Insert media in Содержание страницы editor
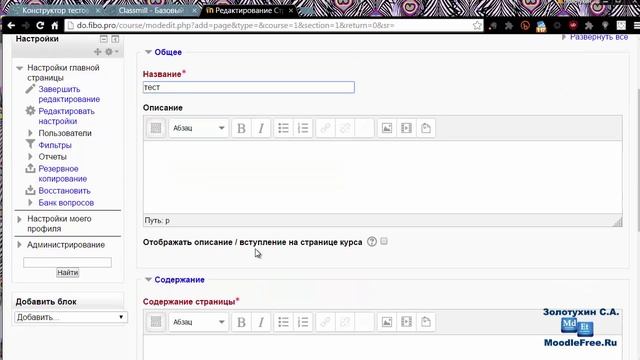 tap(406, 322)
